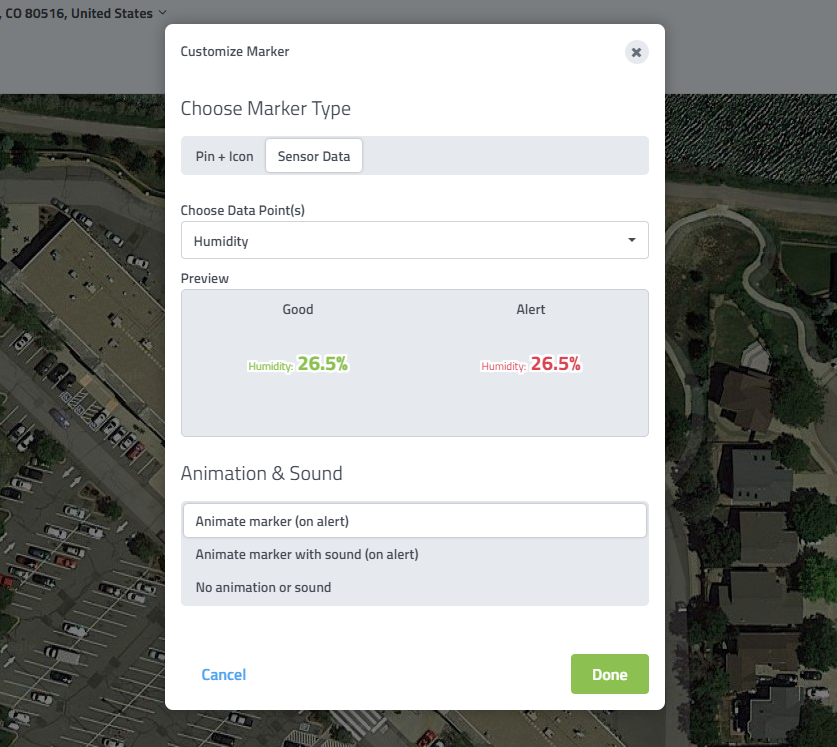Open the Choose Data Point(s) dropdown

point(414,241)
